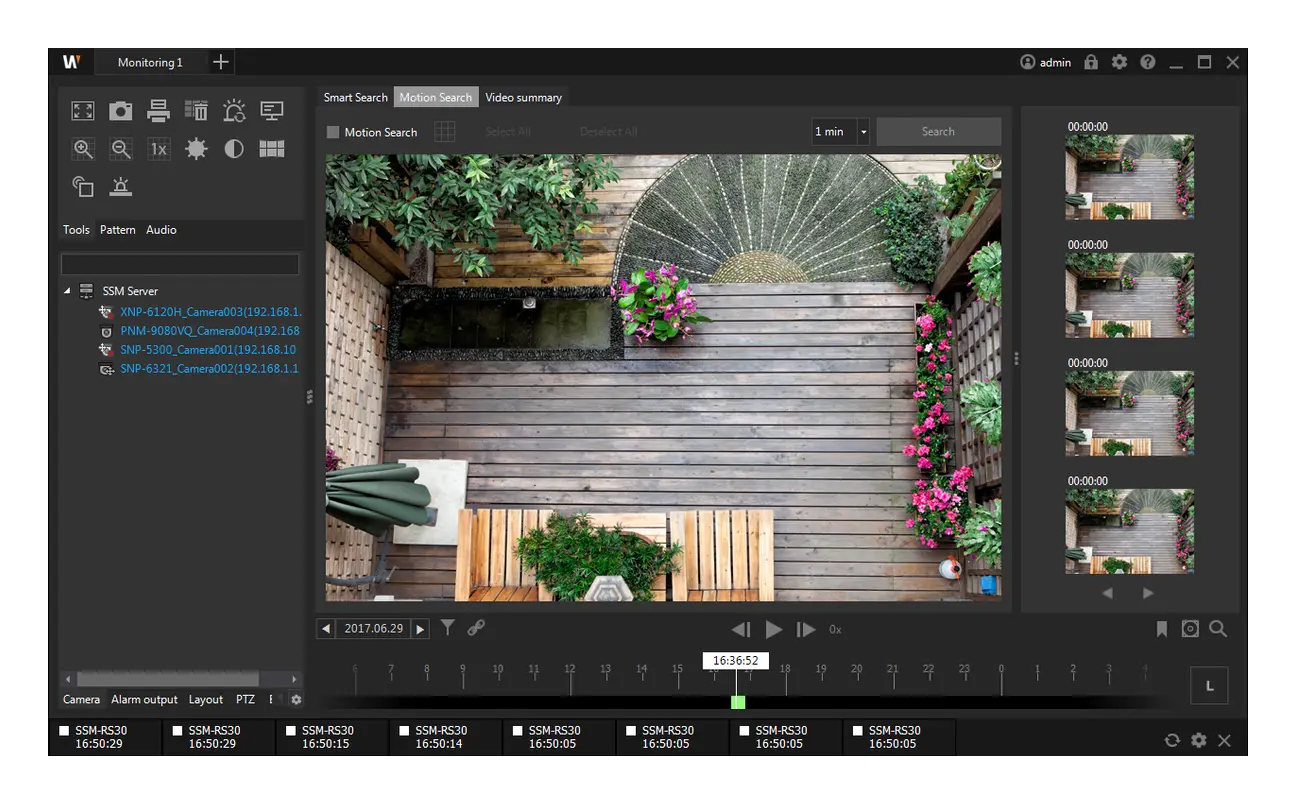Enable the Motion Search checkbox
The image size is (1296, 804).
click(333, 132)
